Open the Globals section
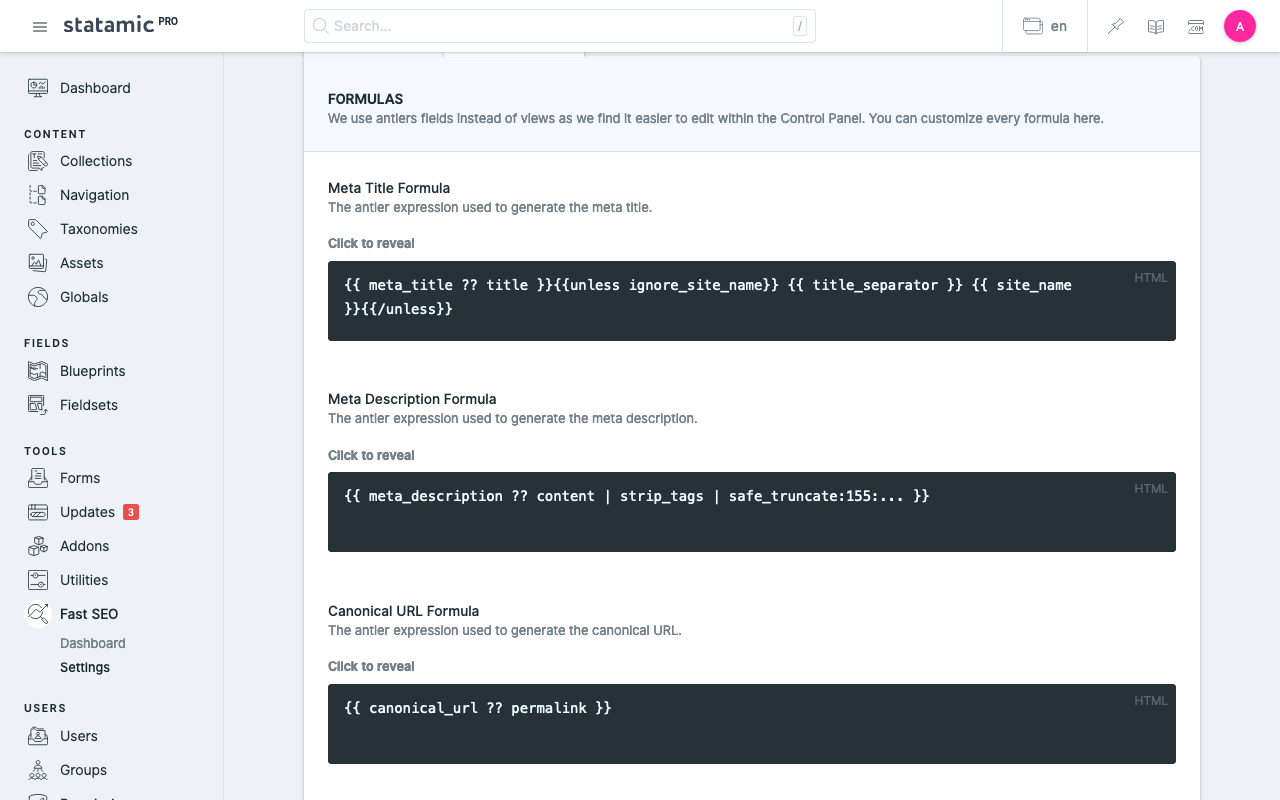This screenshot has width=1280, height=800. pyautogui.click(x=84, y=297)
